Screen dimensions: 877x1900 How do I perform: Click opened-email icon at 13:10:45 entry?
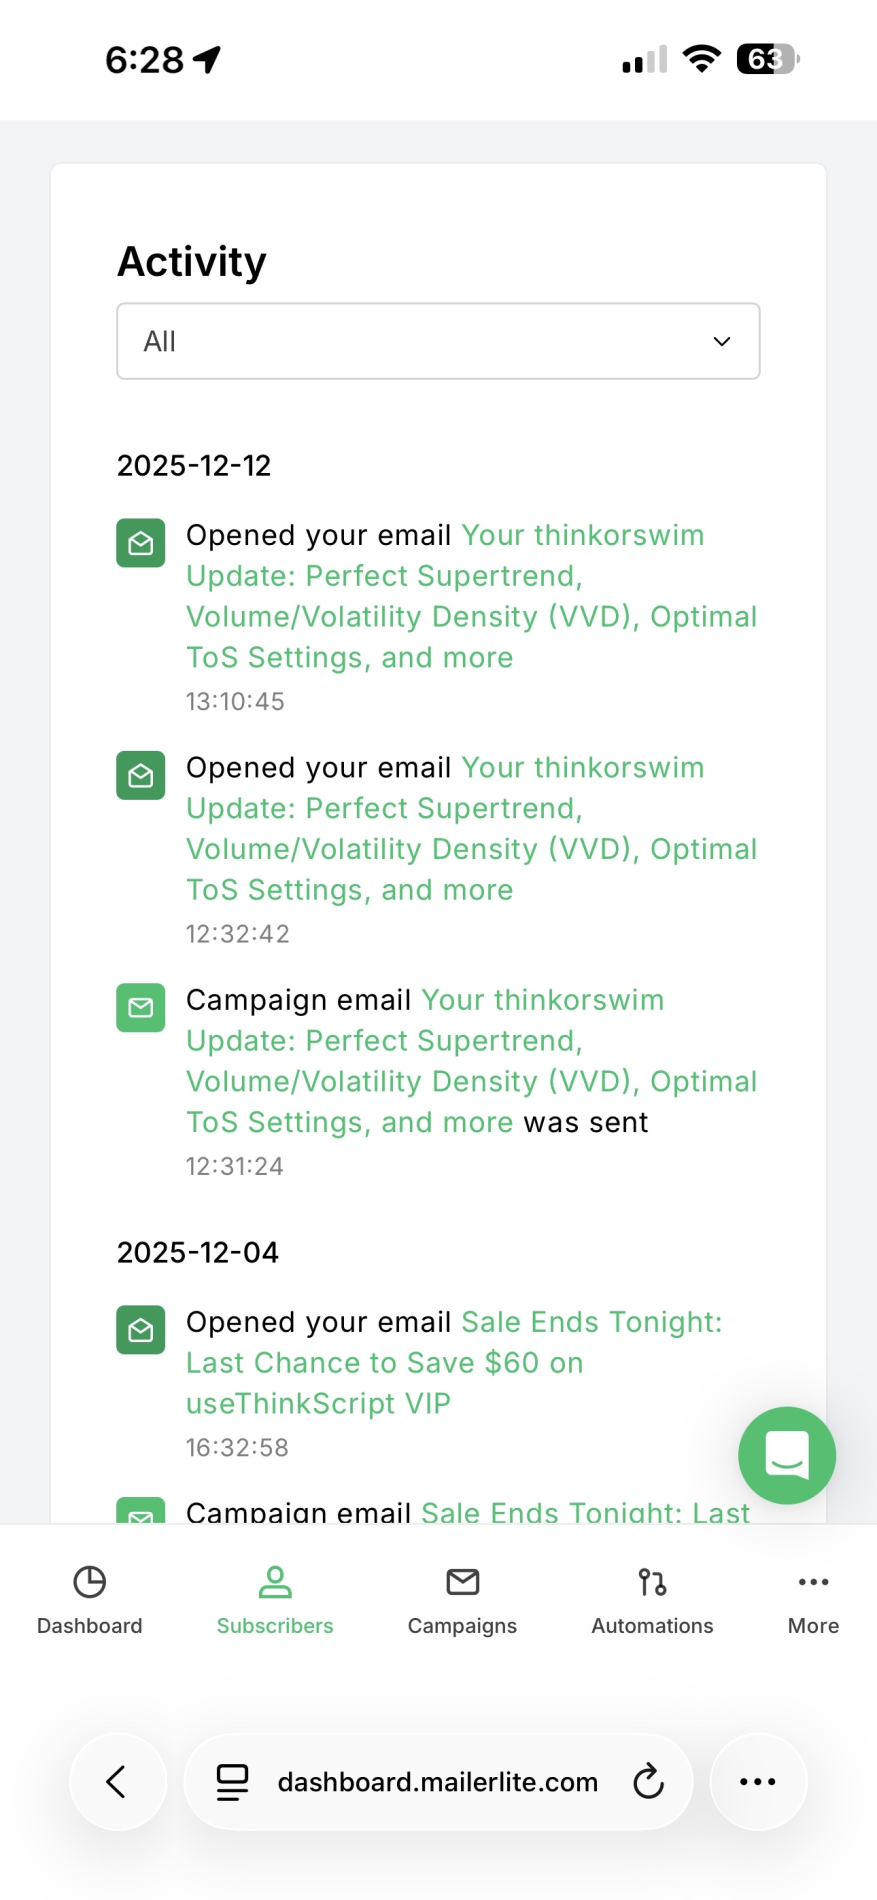click(141, 543)
